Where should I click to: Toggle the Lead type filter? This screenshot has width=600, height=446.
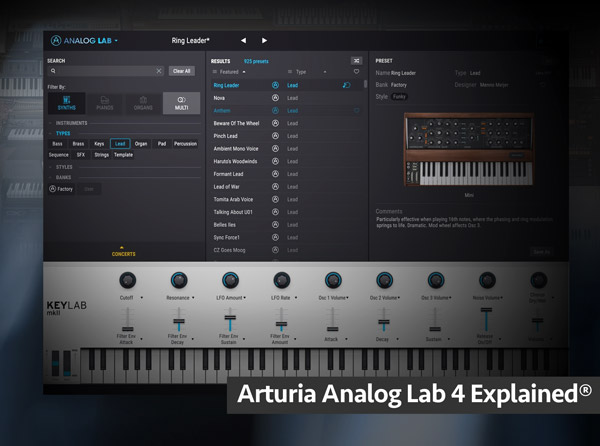(120, 144)
